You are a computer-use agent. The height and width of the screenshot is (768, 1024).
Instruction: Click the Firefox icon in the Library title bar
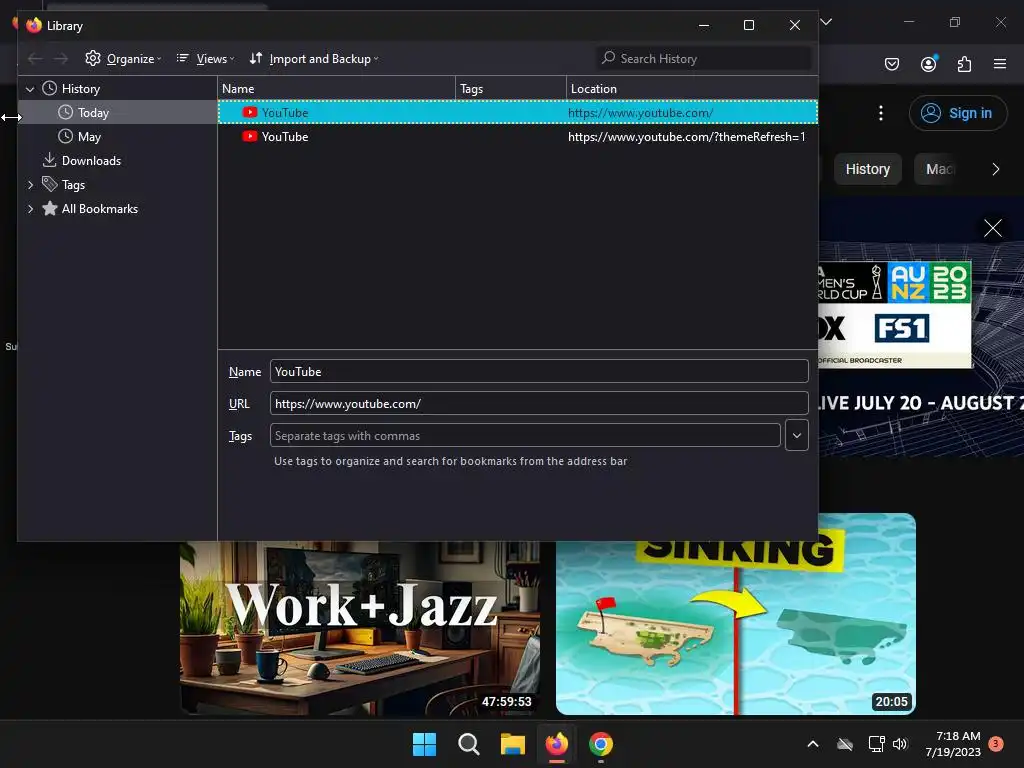(33, 25)
